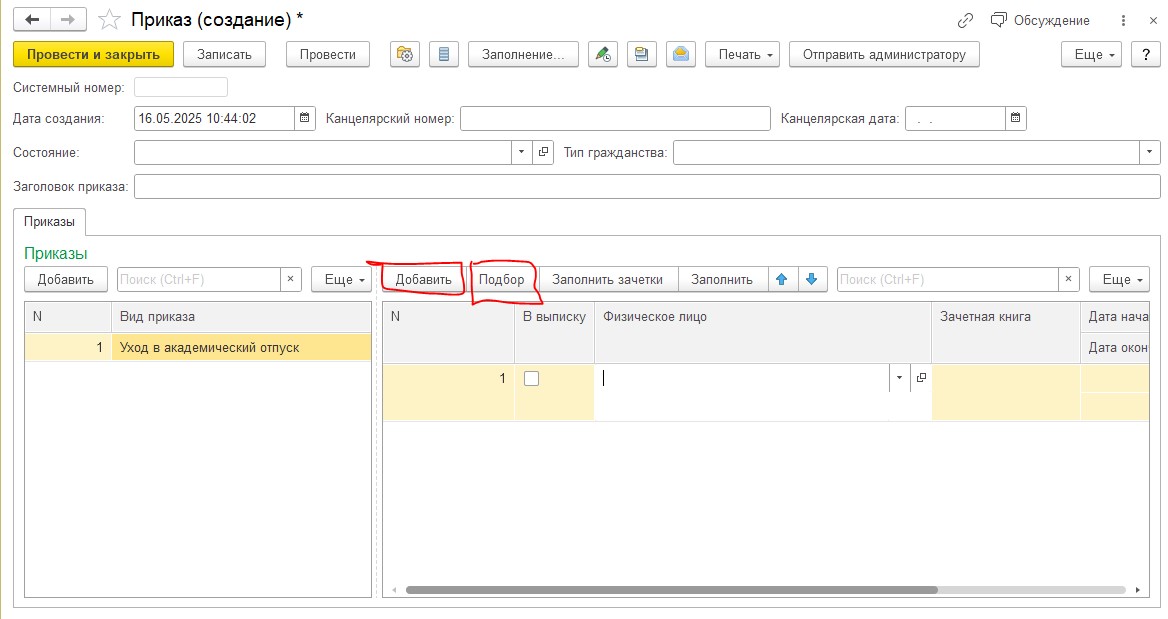Expand the Физическое лицо cell dropdown

click(x=899, y=378)
